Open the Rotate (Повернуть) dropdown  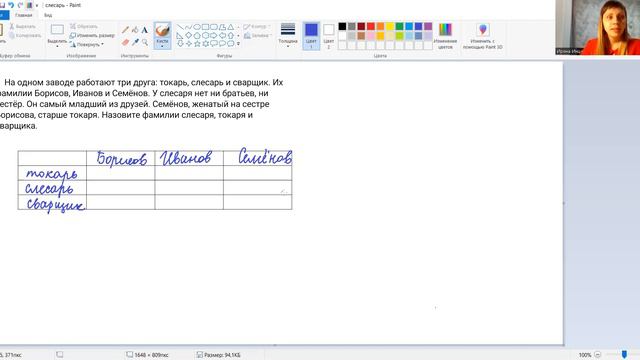coord(87,44)
